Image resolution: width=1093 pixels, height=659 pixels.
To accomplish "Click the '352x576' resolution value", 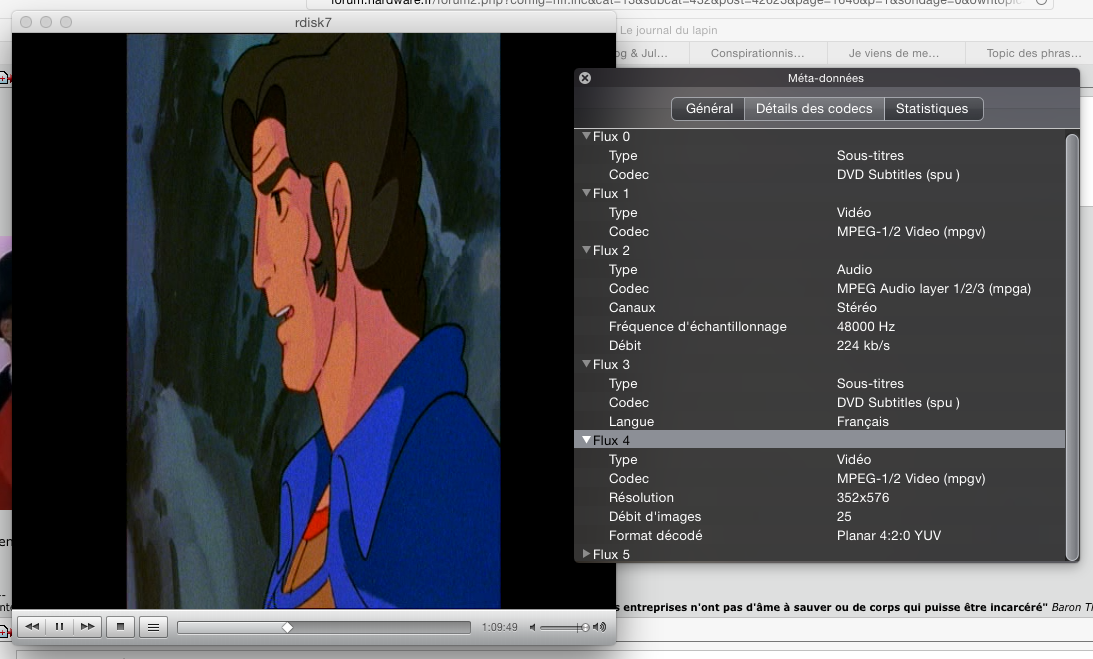I will point(863,497).
